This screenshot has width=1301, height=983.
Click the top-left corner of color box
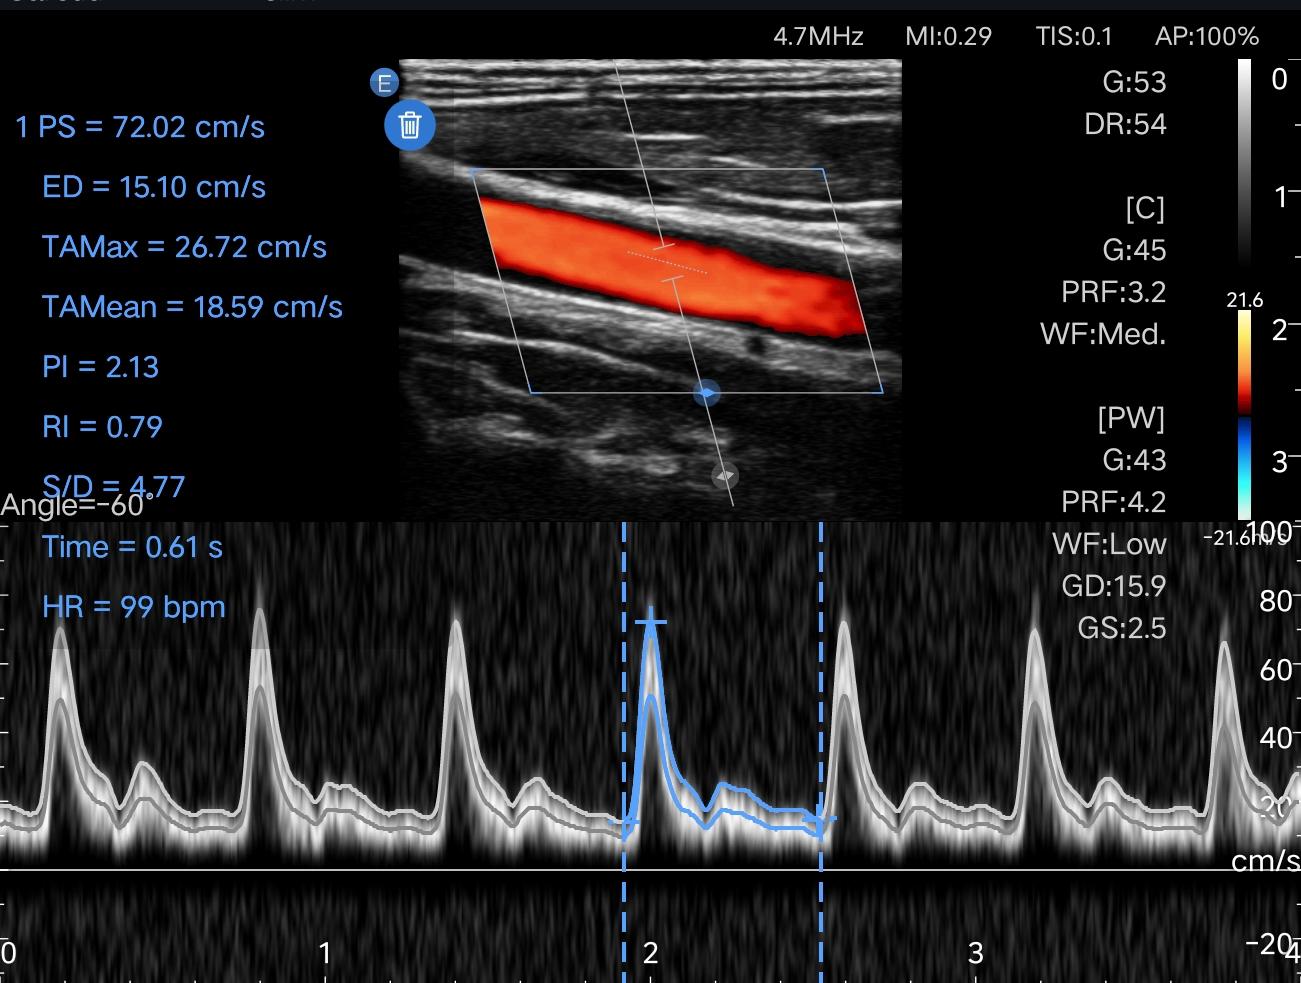click(471, 170)
